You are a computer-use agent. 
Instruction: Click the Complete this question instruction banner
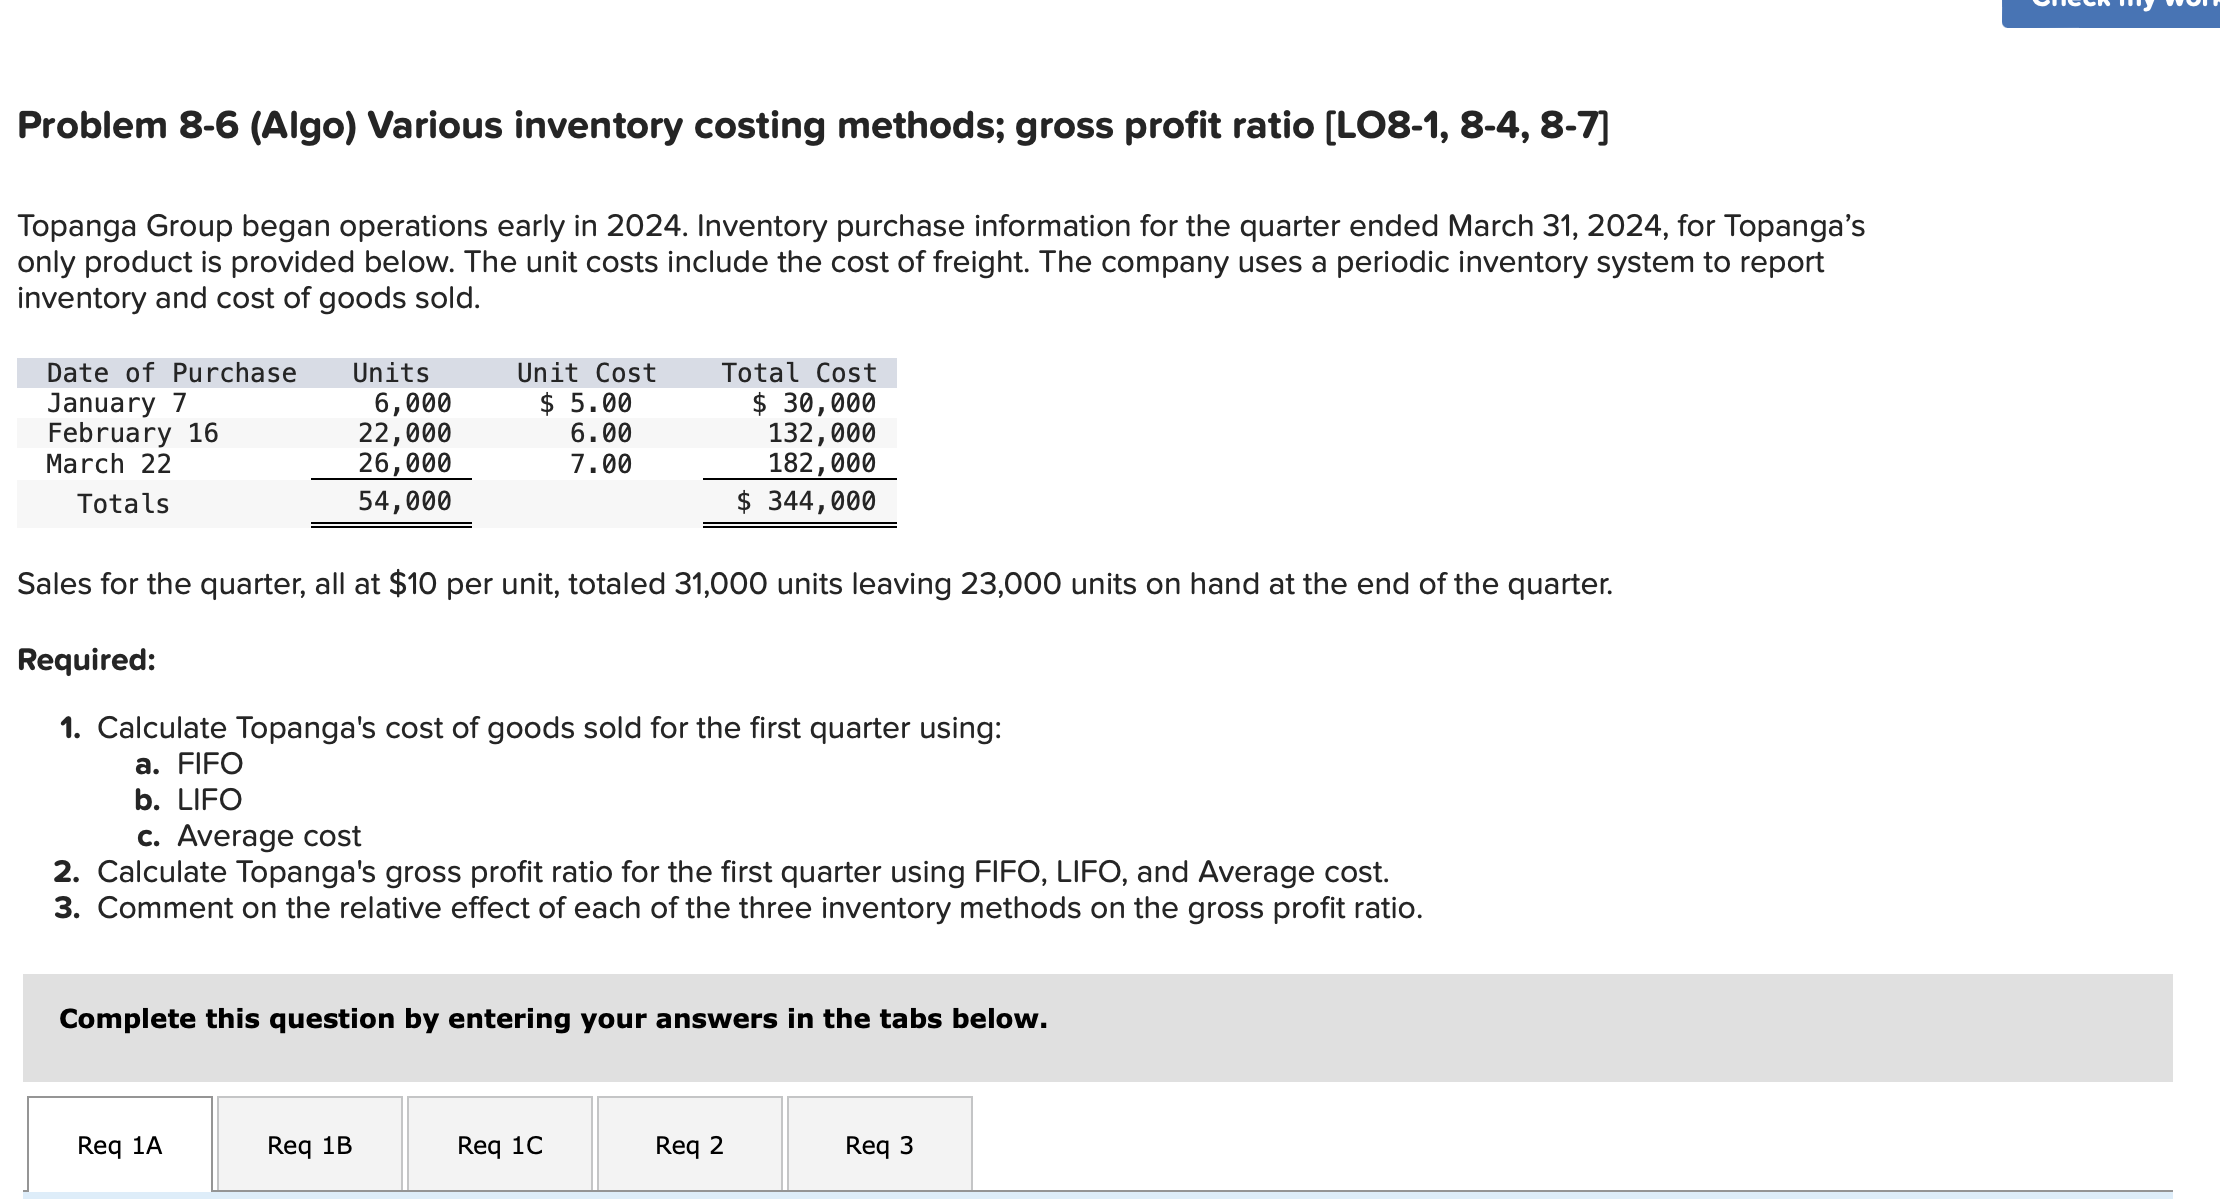tap(552, 1018)
